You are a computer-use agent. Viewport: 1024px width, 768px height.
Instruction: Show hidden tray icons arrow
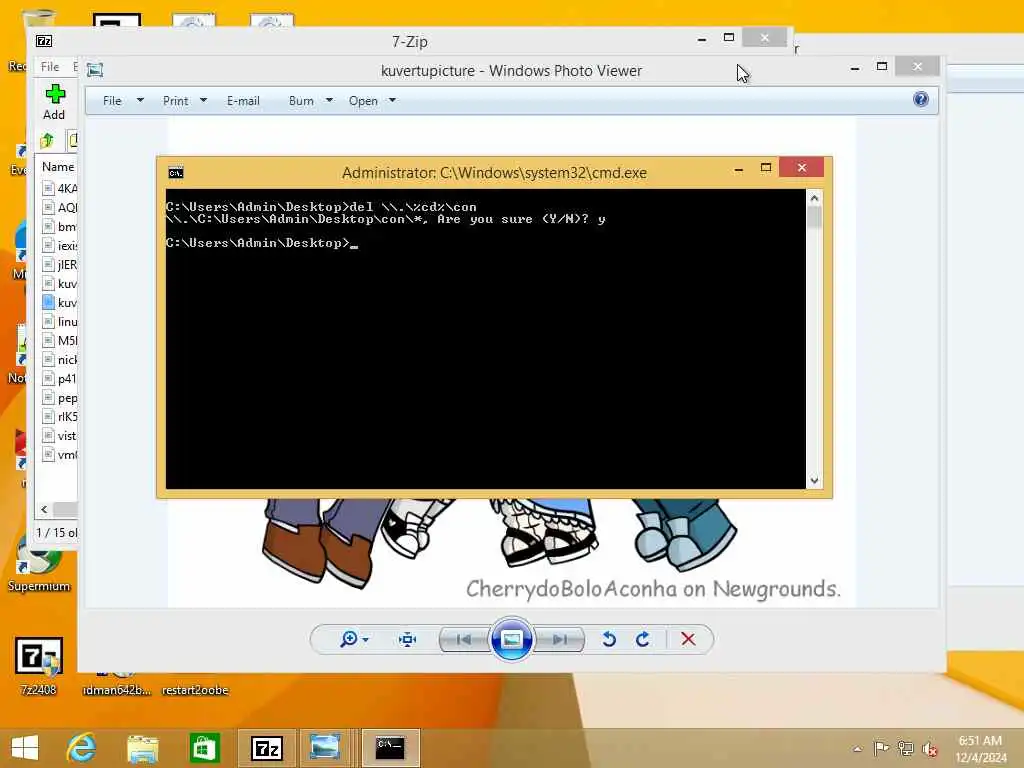pos(857,749)
